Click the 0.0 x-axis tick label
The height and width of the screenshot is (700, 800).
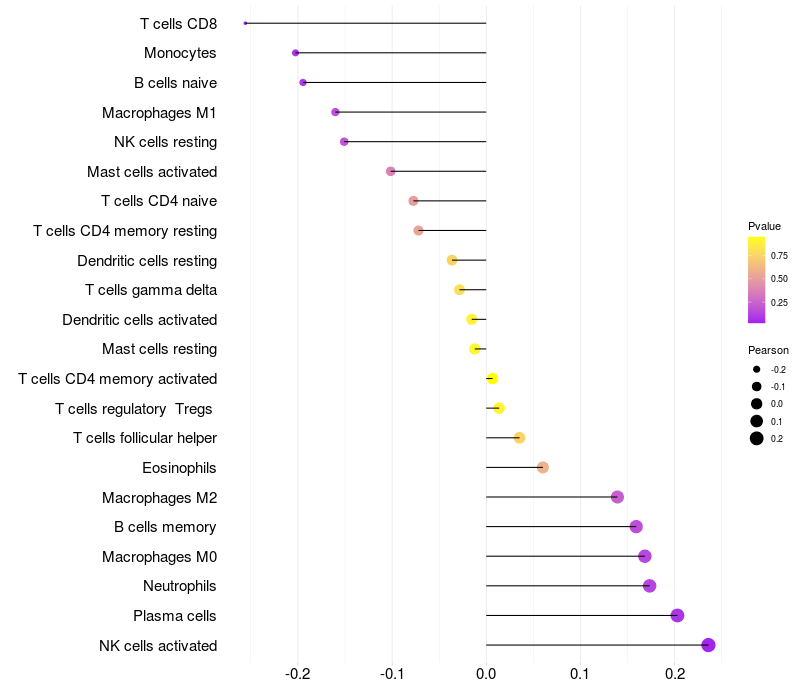point(486,673)
